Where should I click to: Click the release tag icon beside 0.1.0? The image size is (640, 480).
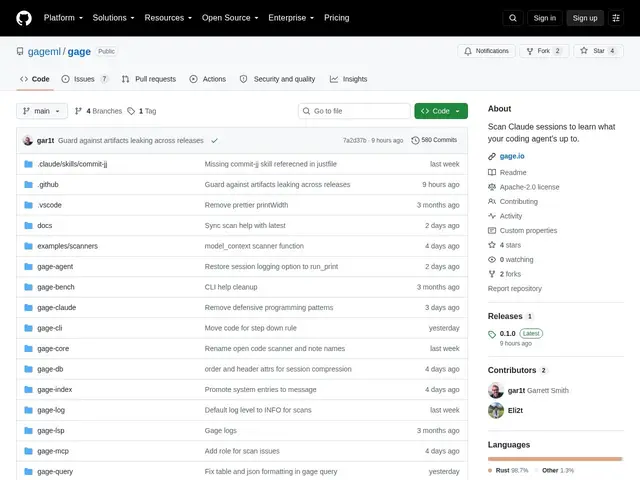pos(492,334)
